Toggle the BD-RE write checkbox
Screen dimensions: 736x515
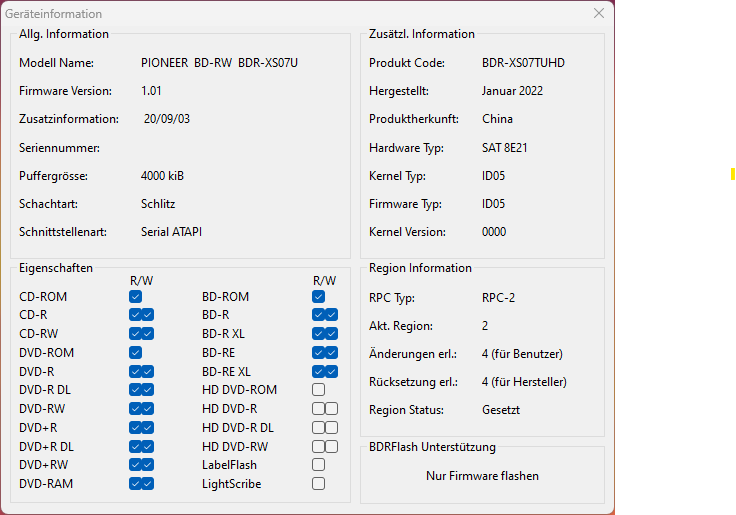(331, 353)
